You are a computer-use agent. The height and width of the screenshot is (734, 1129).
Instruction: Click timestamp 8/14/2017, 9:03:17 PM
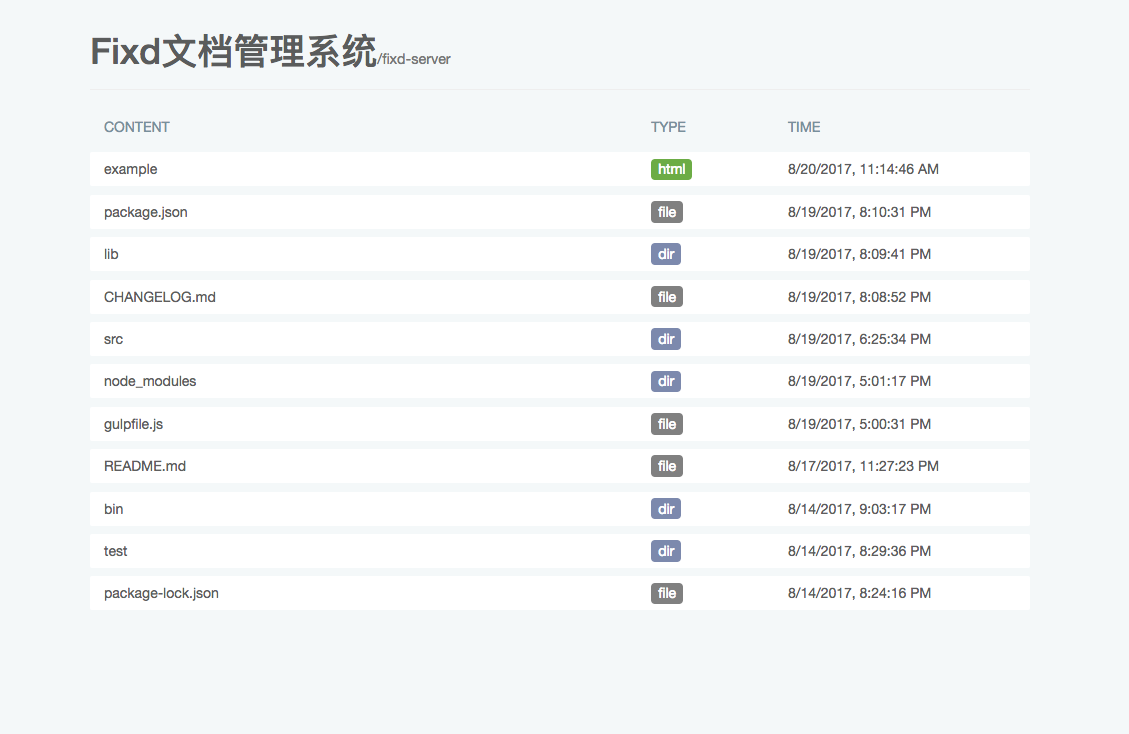coord(859,509)
